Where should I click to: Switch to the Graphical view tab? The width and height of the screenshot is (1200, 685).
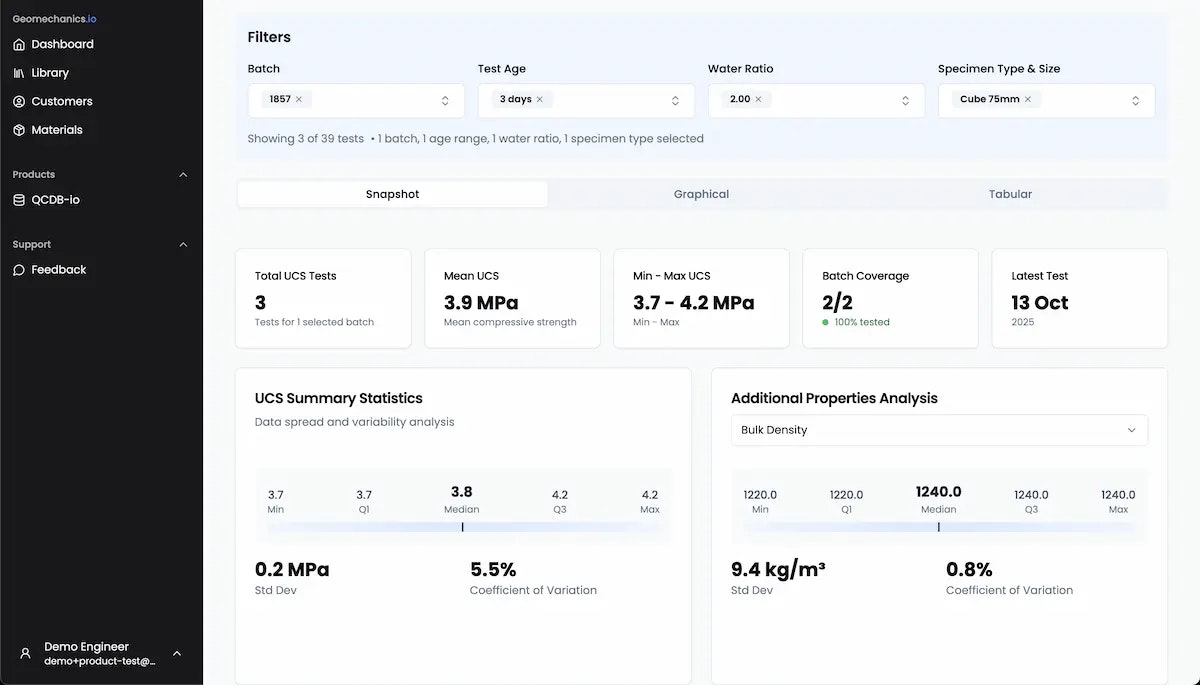click(x=701, y=193)
